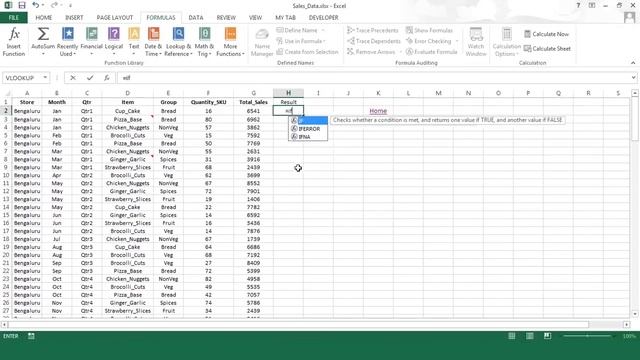Confirm the formula with the checkmark icon
The width and height of the screenshot is (640, 360).
90,78
